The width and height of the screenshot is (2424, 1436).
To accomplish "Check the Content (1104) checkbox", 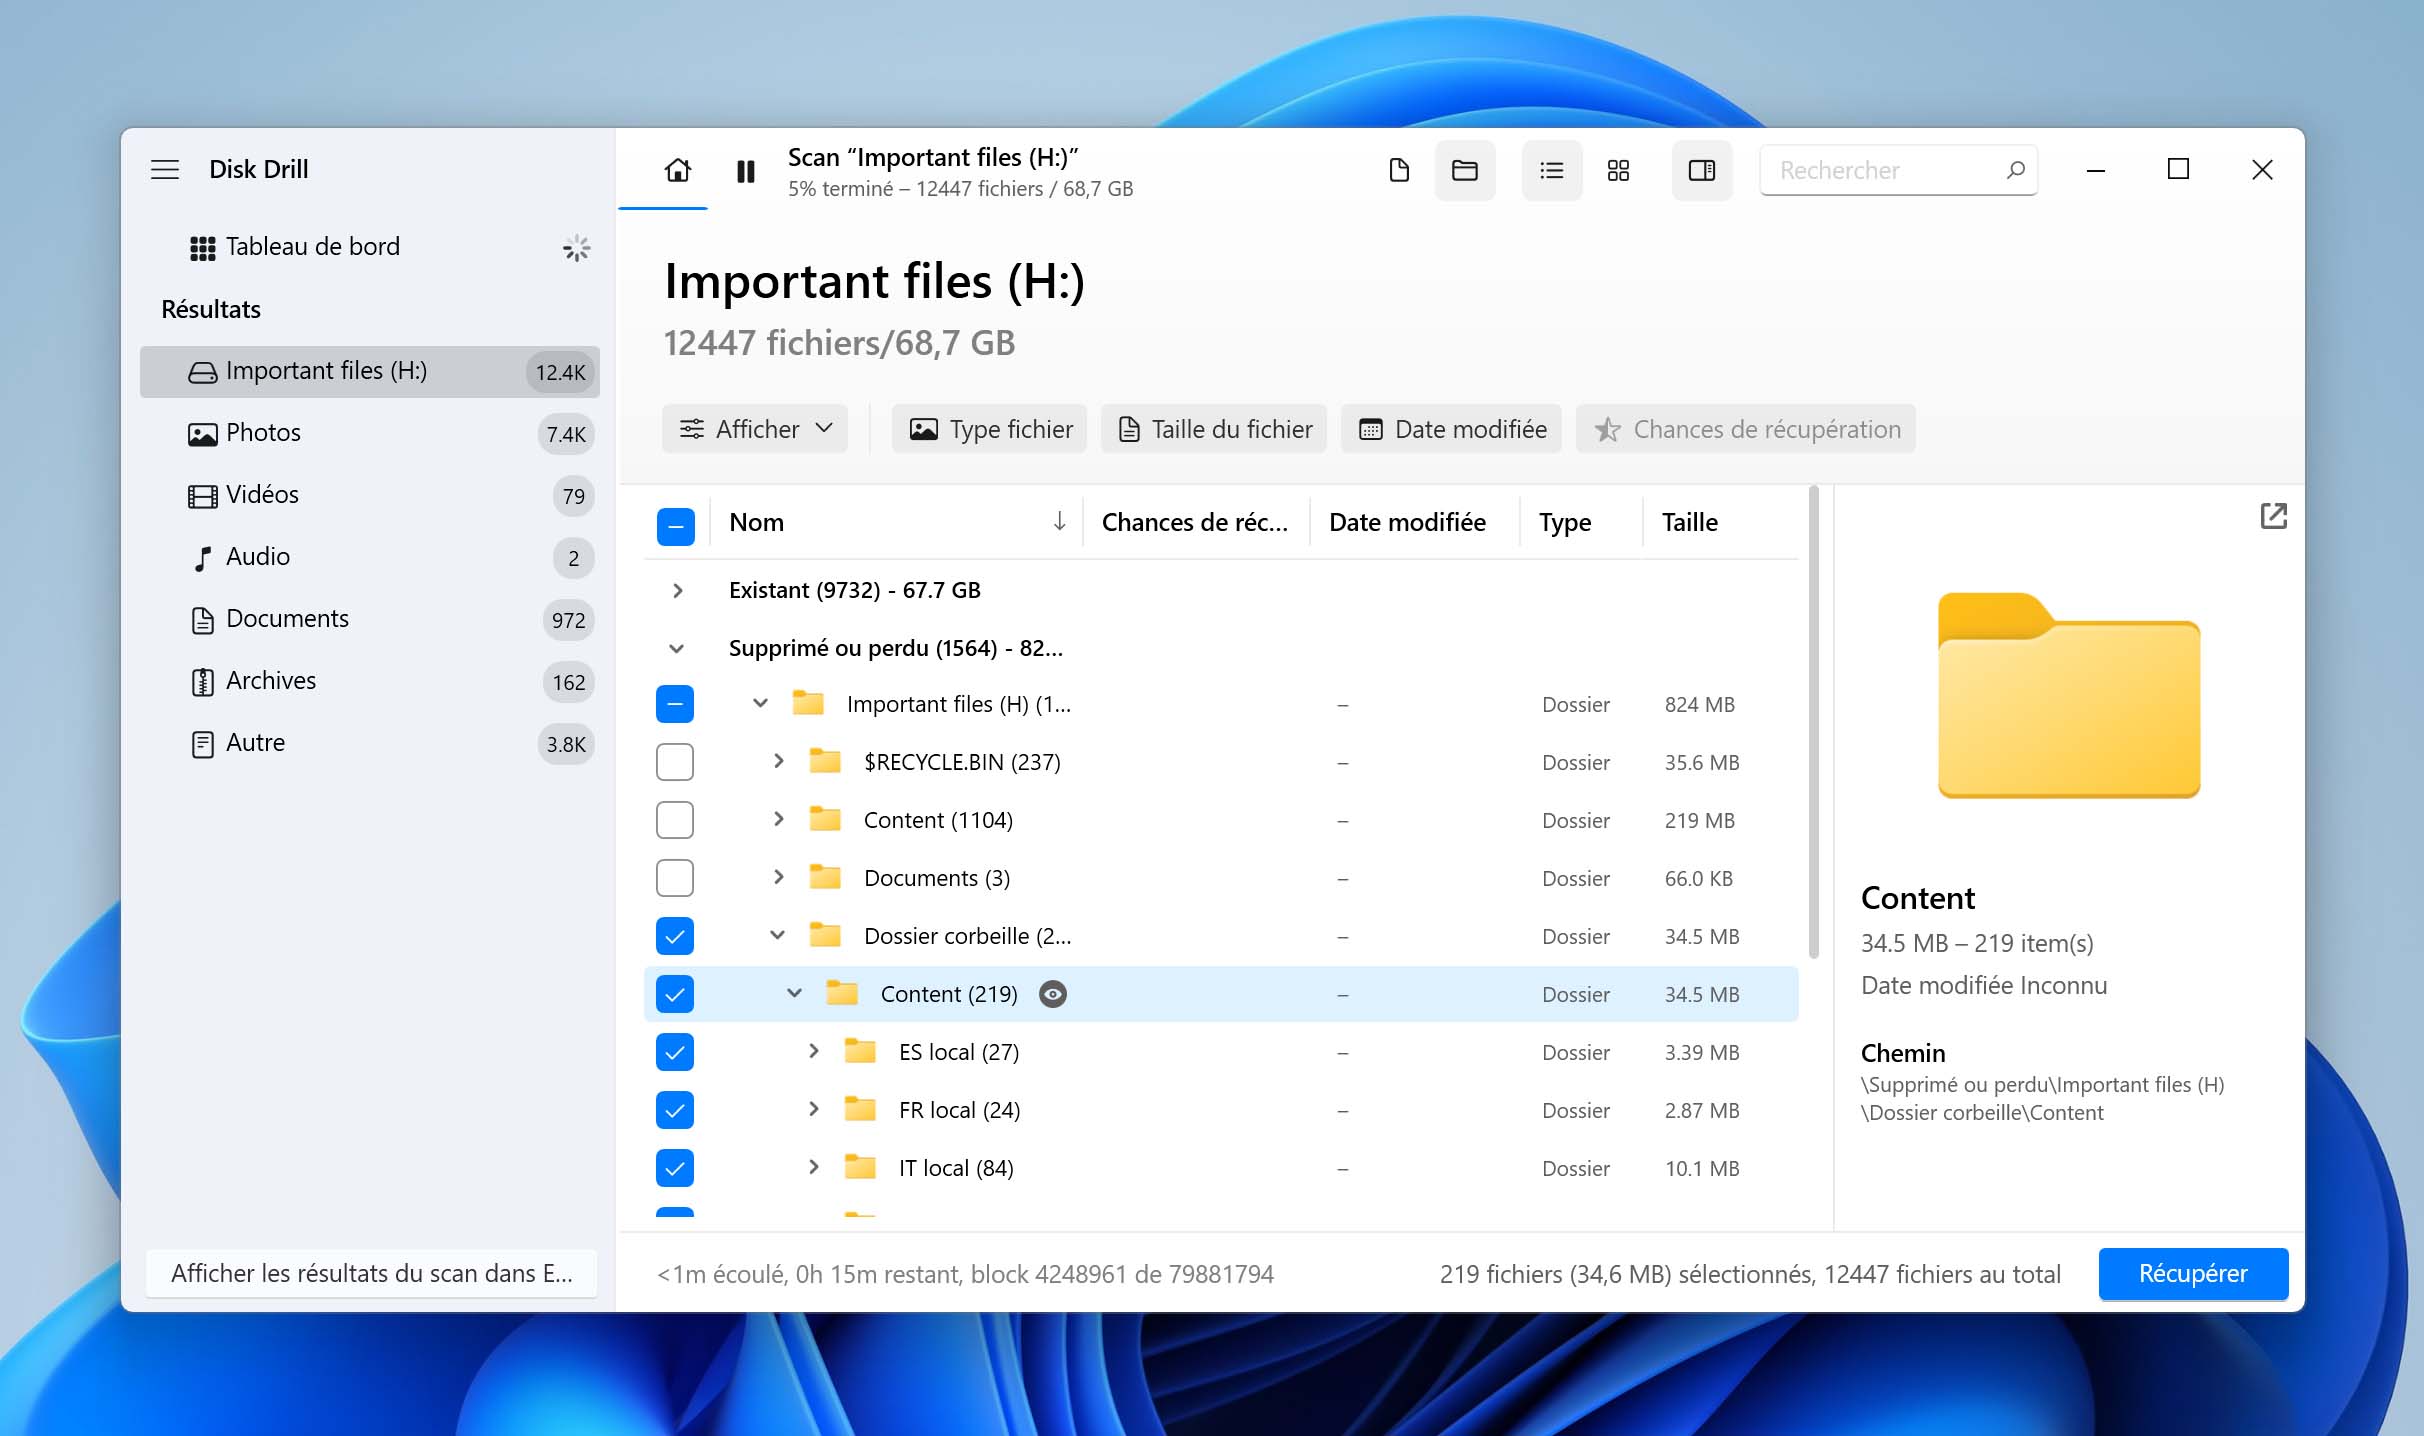I will pos(675,820).
